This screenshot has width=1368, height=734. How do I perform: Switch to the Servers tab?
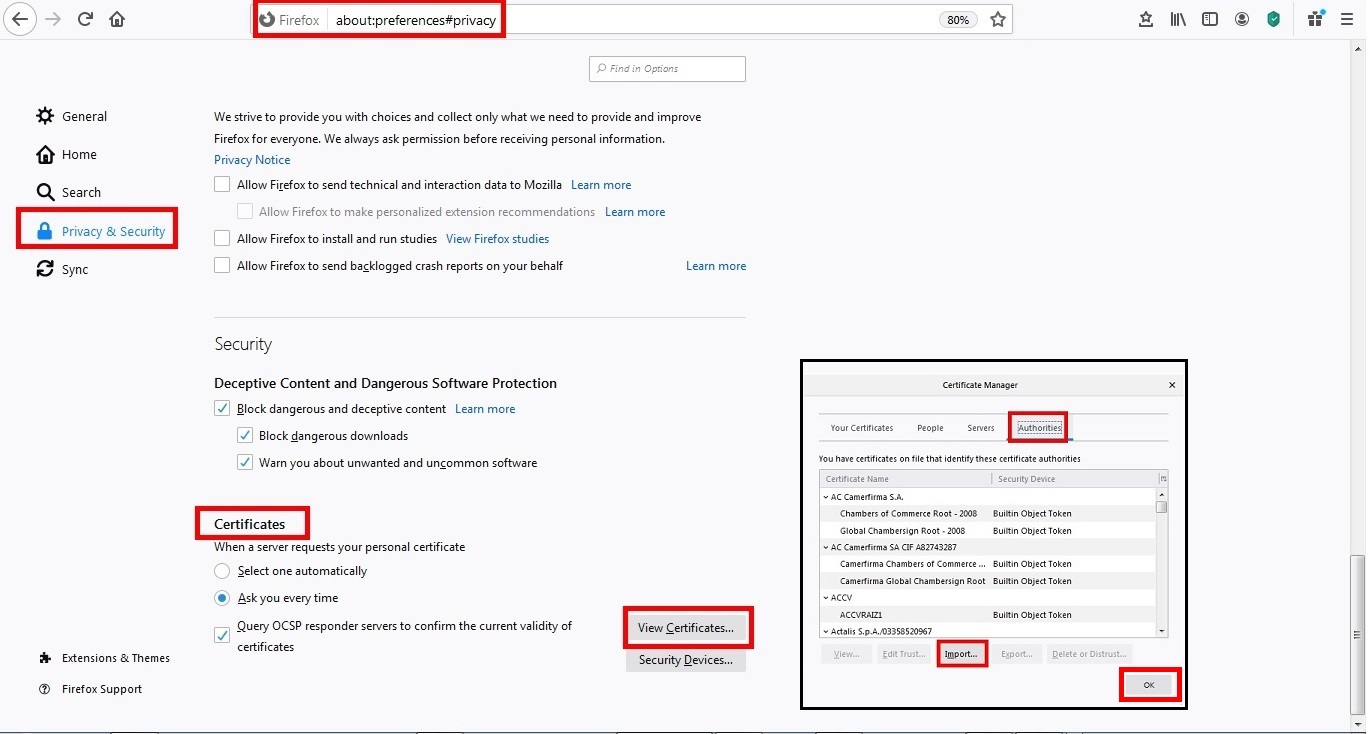pyautogui.click(x=981, y=428)
